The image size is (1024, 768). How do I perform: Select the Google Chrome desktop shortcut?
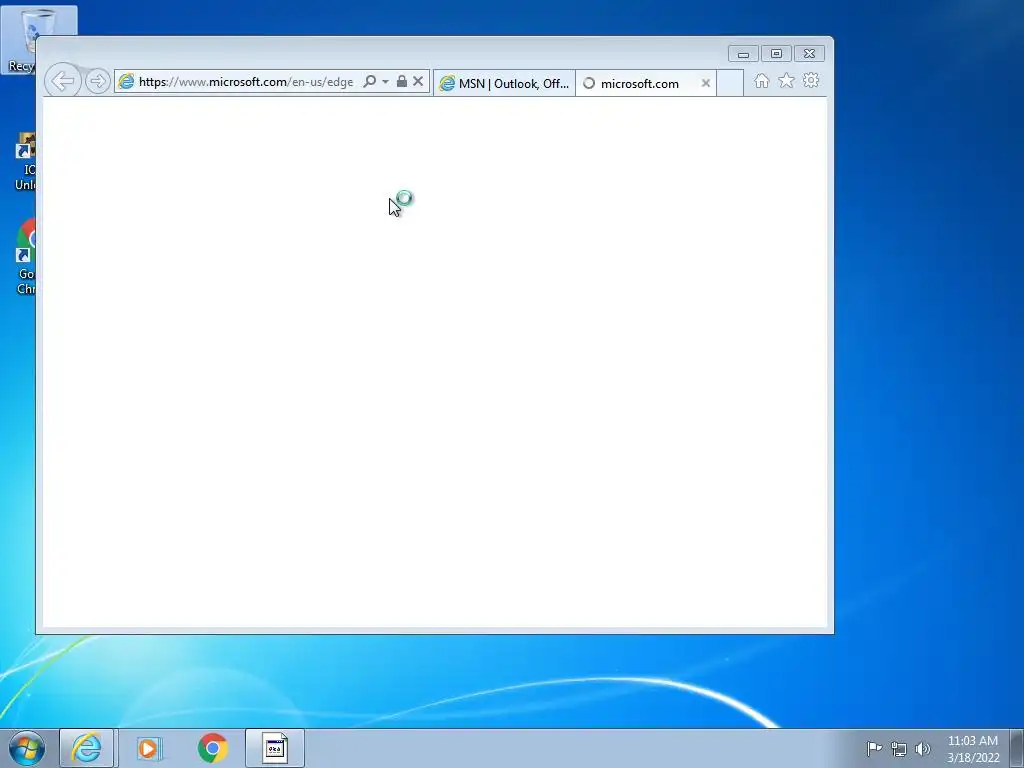[25, 257]
